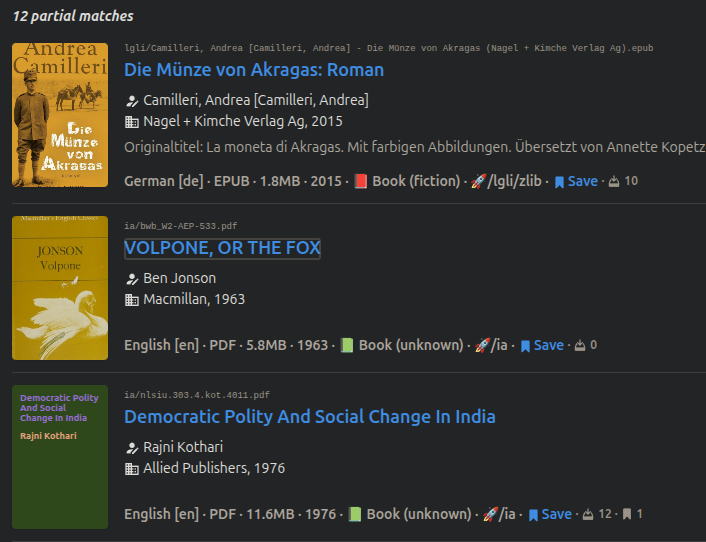Click bookmark list icon showing 1
This screenshot has width=706, height=542.
coord(627,514)
